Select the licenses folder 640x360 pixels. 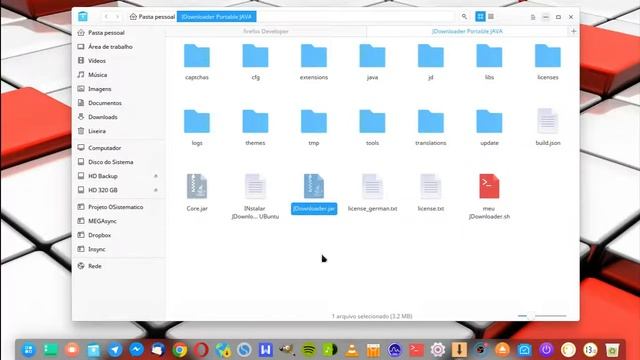tap(548, 56)
